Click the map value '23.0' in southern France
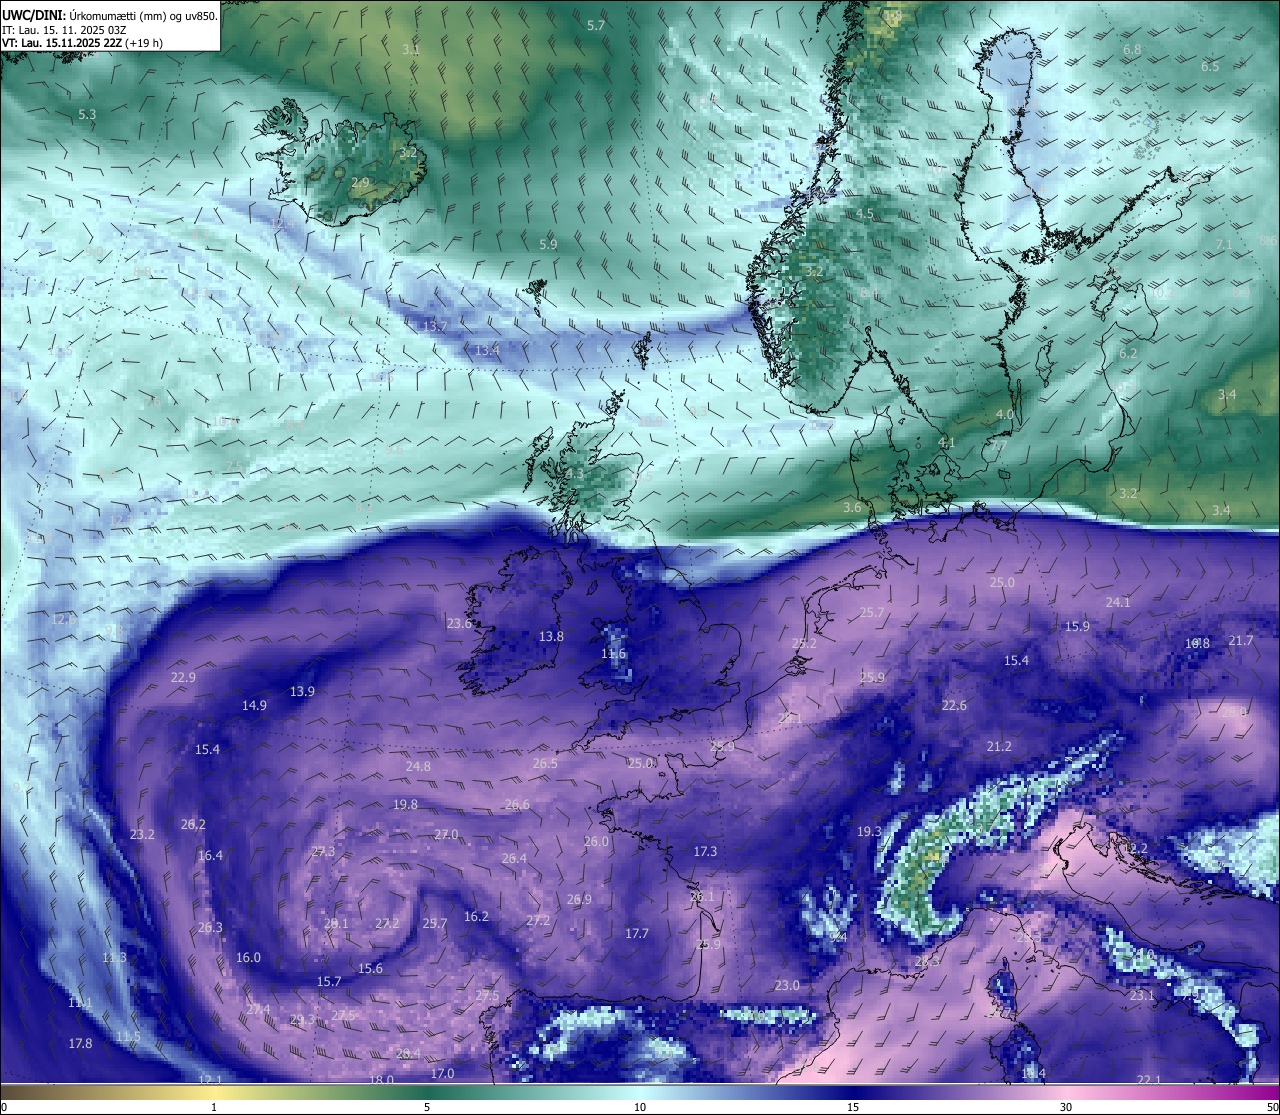Screen dimensions: 1280x1115 [x=787, y=985]
